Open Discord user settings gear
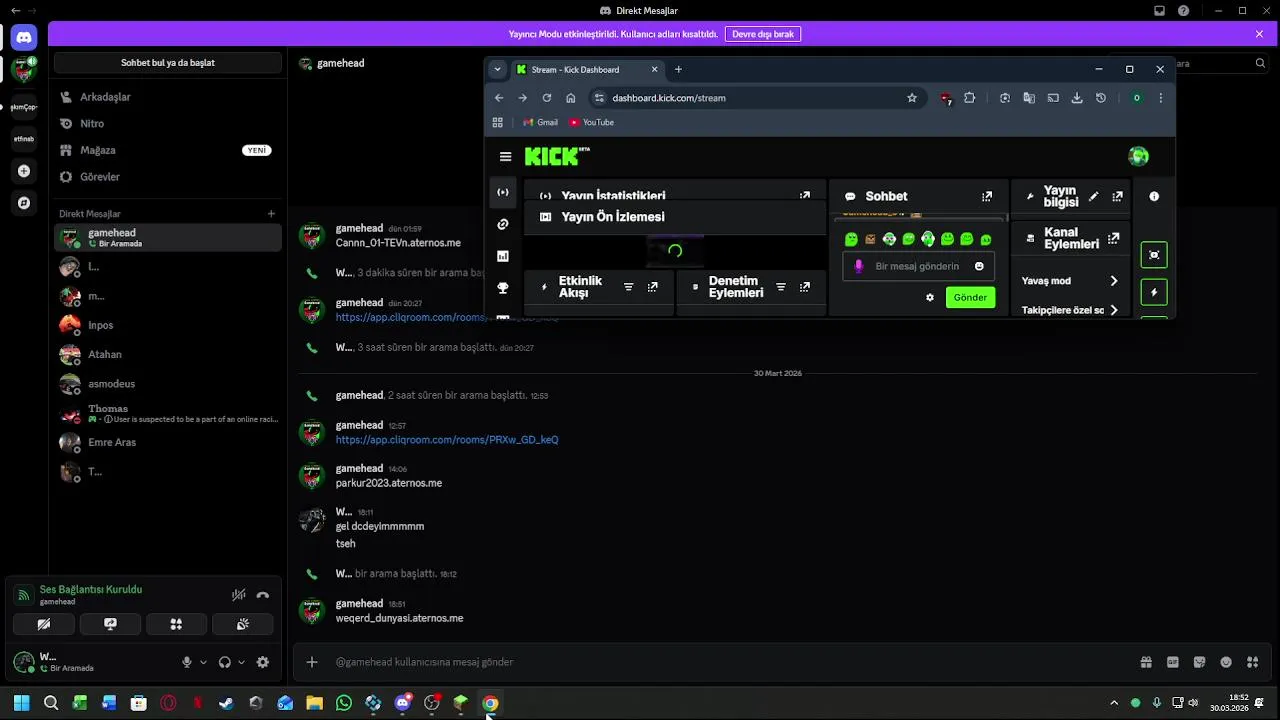1280x720 pixels. [263, 662]
